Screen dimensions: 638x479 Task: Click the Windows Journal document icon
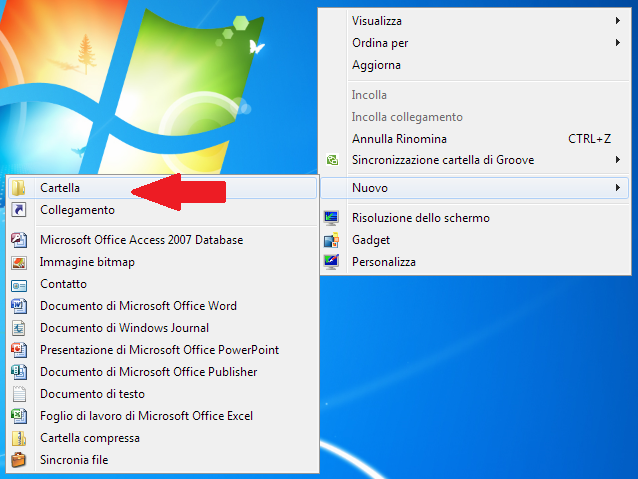point(19,328)
